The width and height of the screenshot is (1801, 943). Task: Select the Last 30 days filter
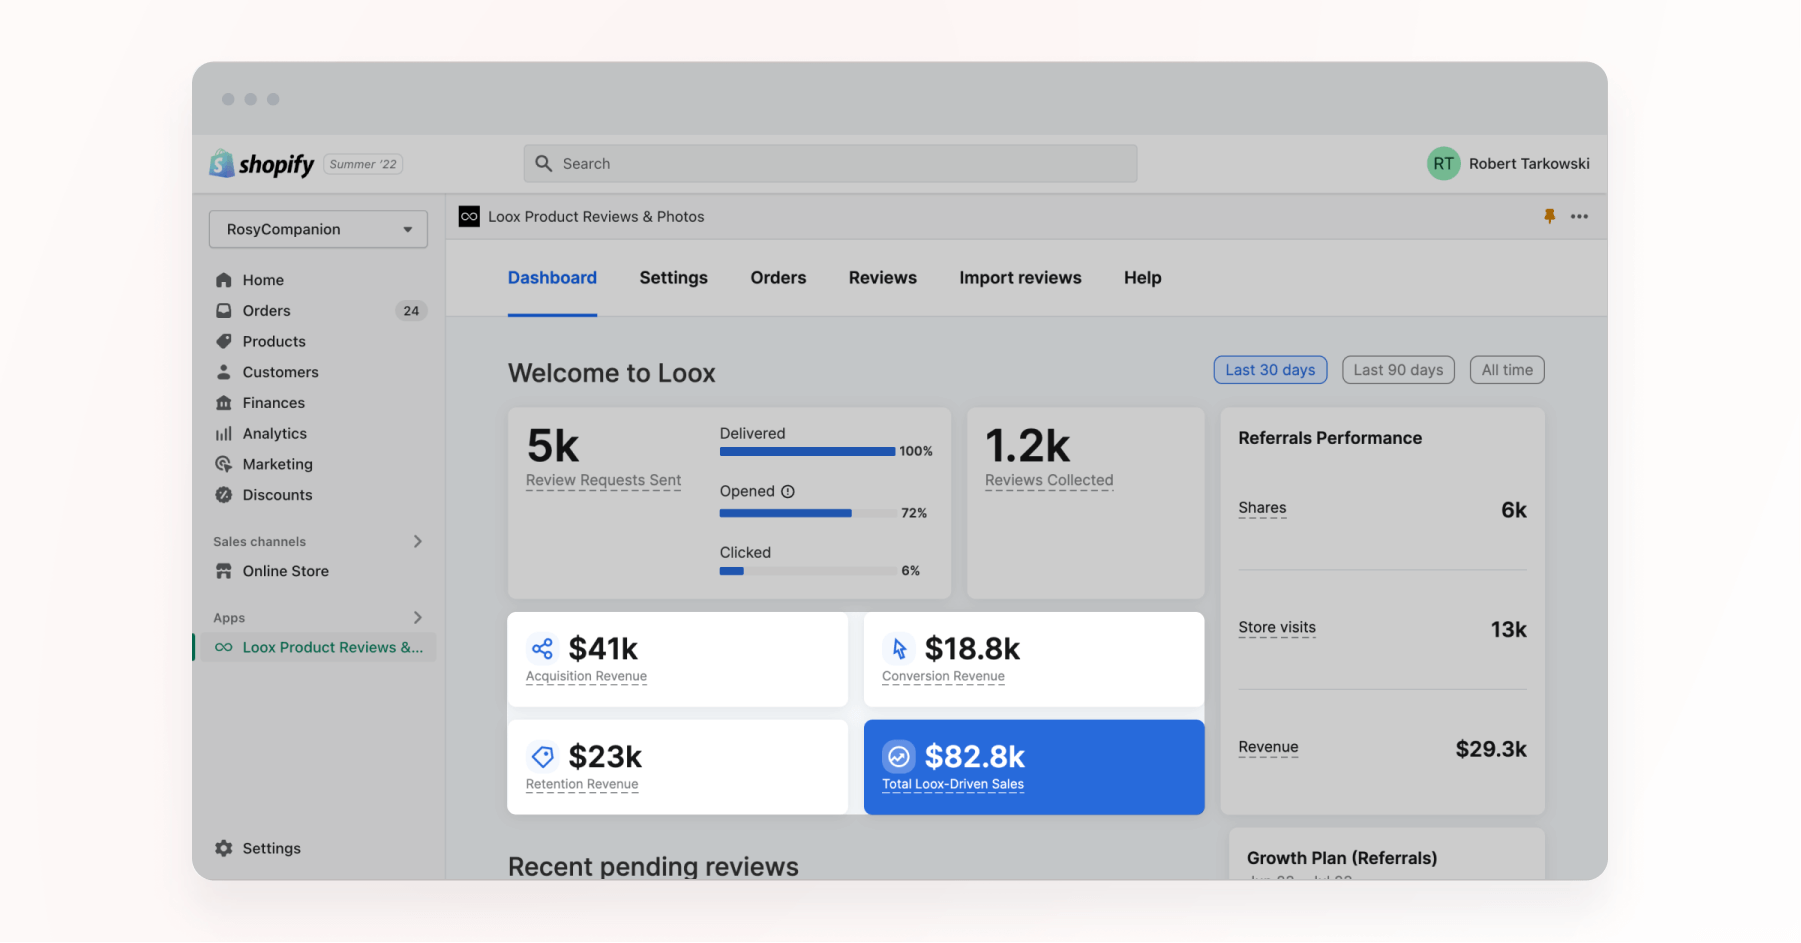pyautogui.click(x=1270, y=370)
